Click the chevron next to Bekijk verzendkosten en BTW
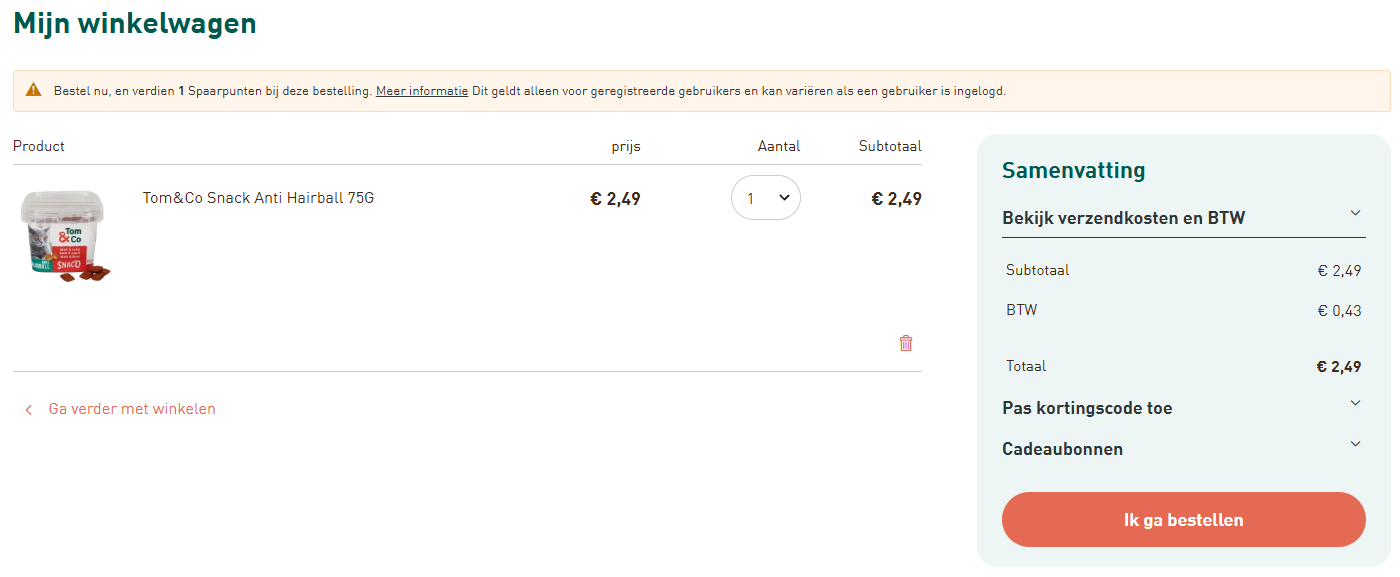Viewport: 1400px width, 577px height. pyautogui.click(x=1355, y=213)
